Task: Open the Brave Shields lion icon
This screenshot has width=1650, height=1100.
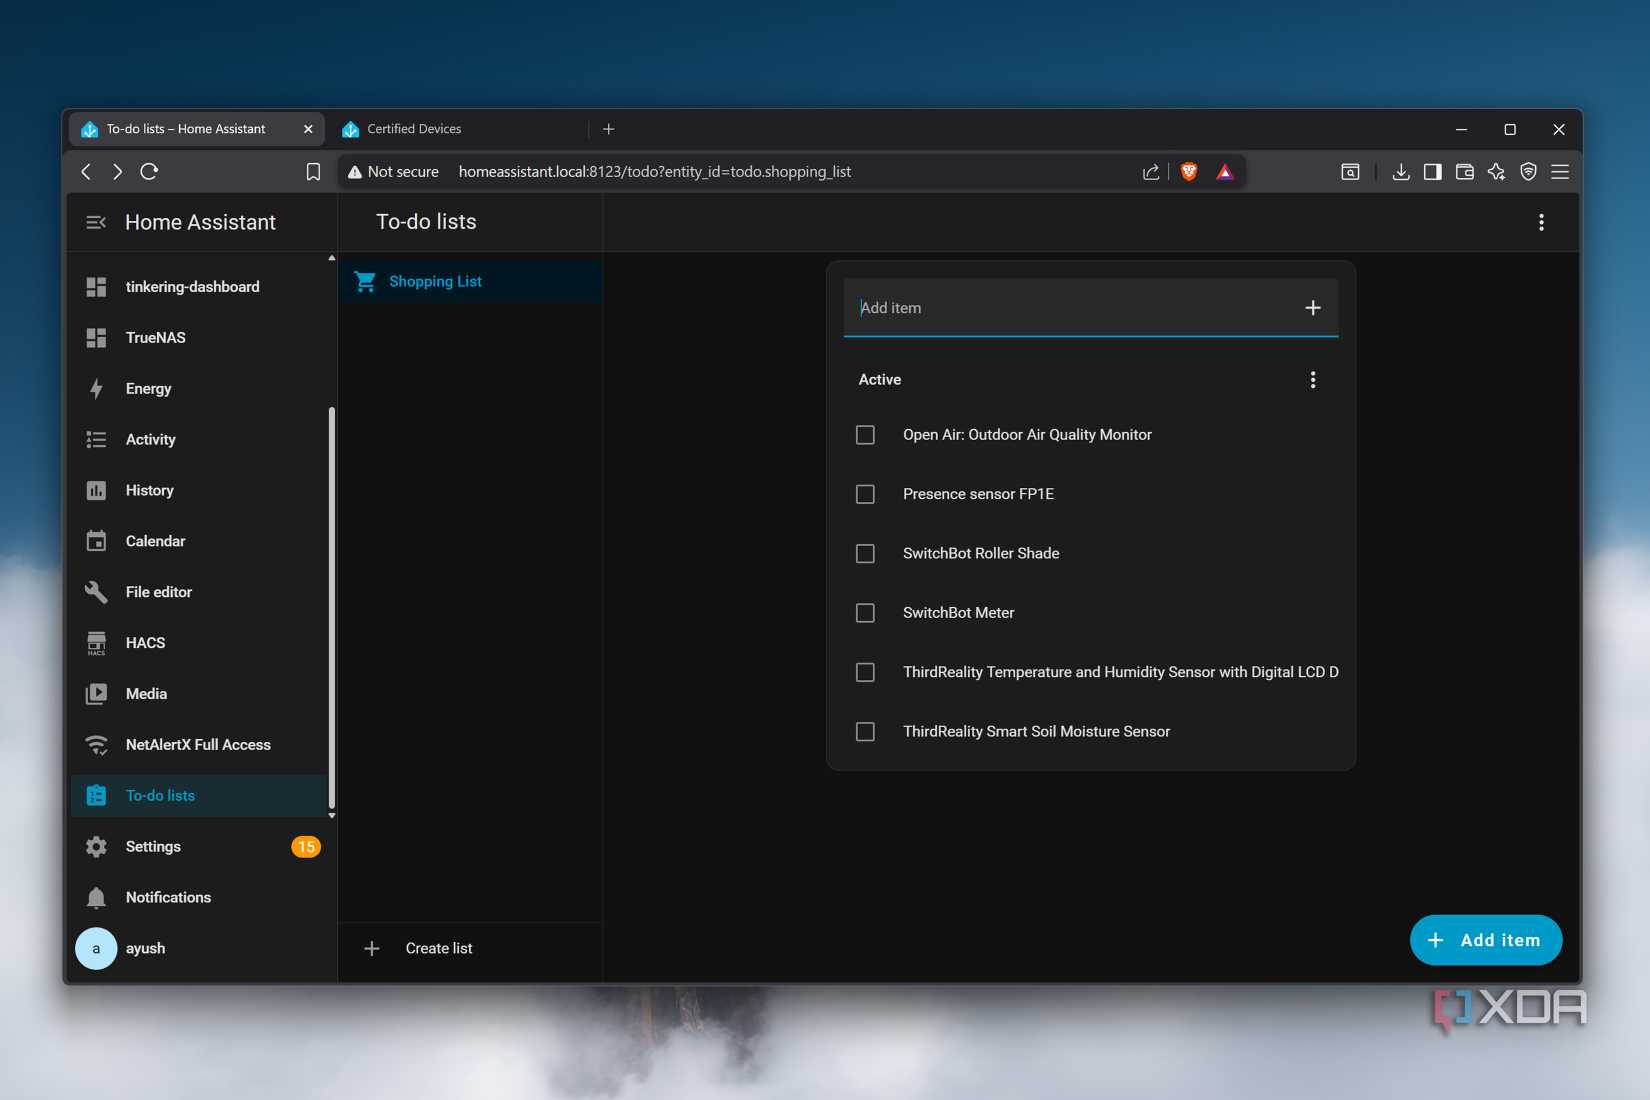Action: [x=1189, y=172]
